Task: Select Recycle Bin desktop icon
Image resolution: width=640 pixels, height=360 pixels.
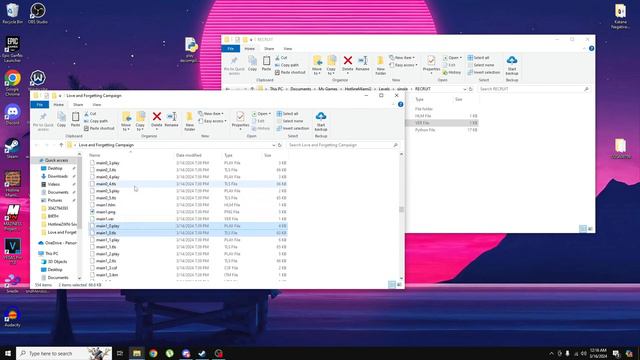Action: 13,13
